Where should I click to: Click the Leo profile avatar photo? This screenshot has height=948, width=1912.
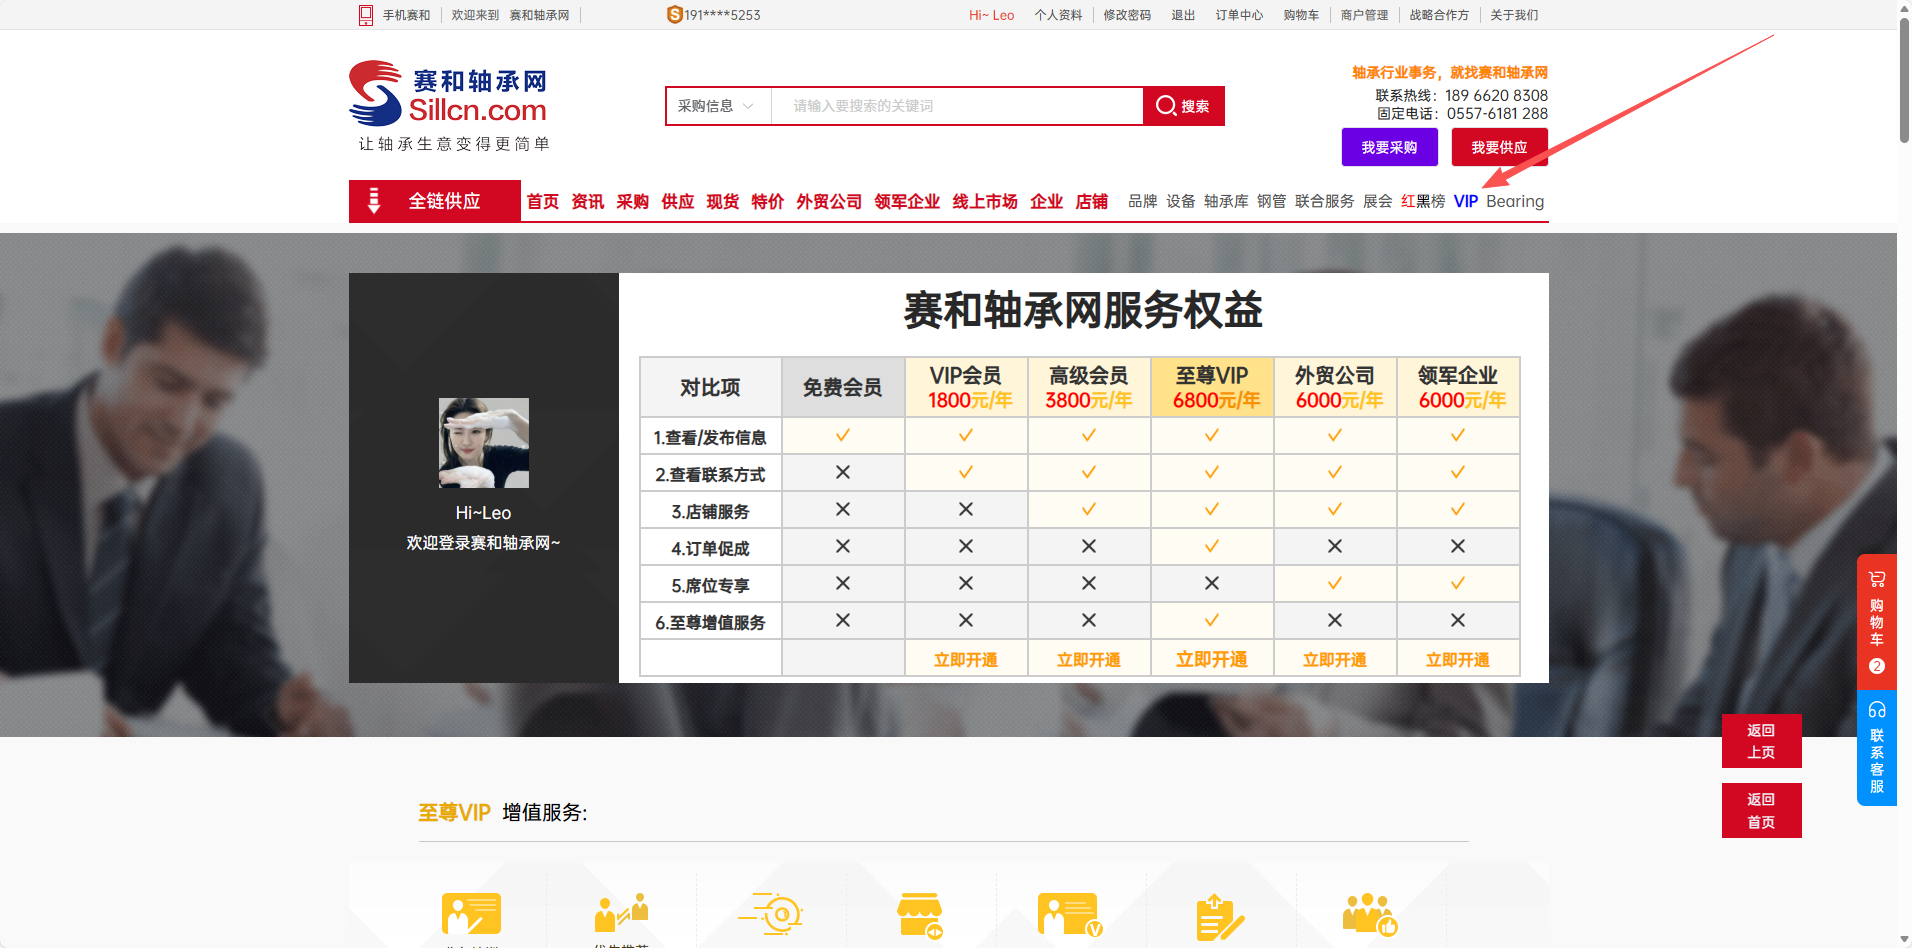coord(484,443)
